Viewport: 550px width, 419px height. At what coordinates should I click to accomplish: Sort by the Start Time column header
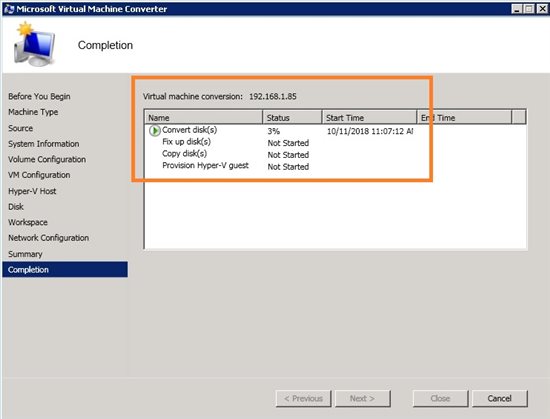(x=369, y=117)
